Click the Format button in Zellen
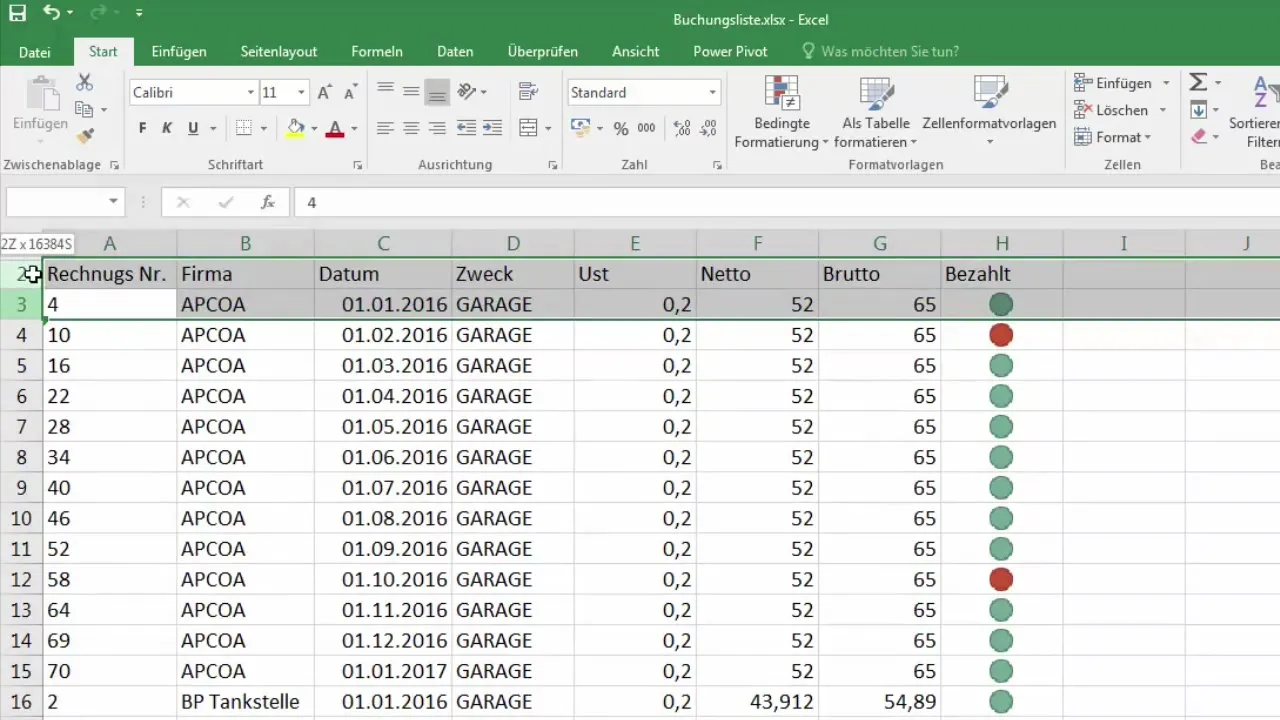Screen dimensions: 1280x720 tap(1112, 137)
